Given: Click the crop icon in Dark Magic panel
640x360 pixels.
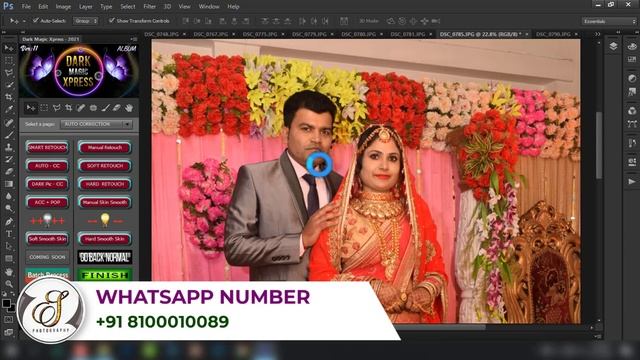Looking at the screenshot, I should click(69, 108).
